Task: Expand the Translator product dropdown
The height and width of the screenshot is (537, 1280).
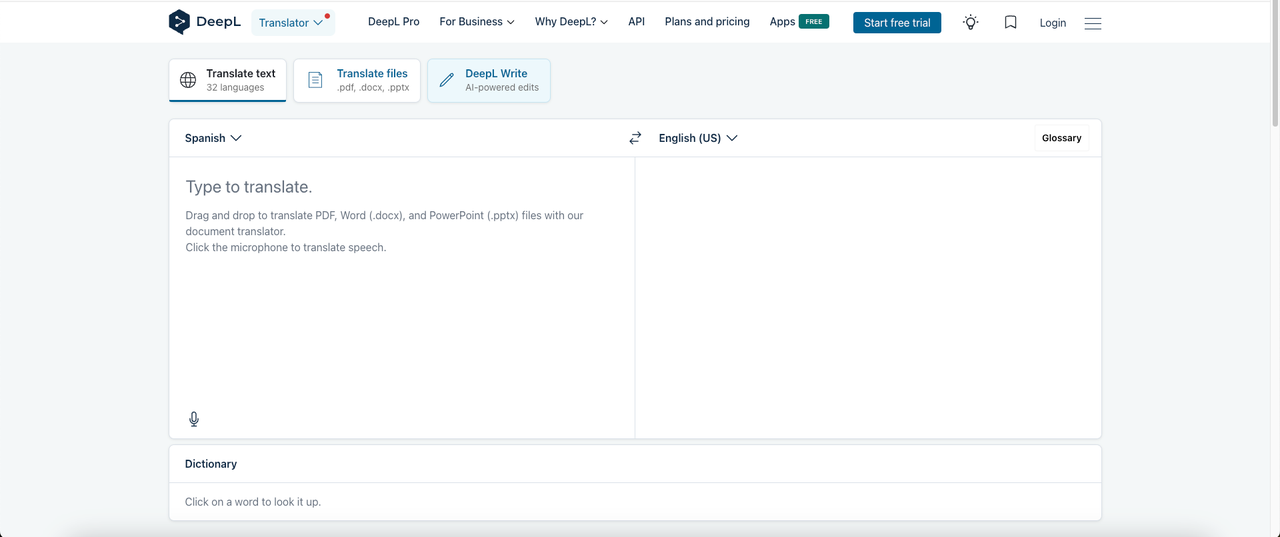Action: click(x=291, y=22)
